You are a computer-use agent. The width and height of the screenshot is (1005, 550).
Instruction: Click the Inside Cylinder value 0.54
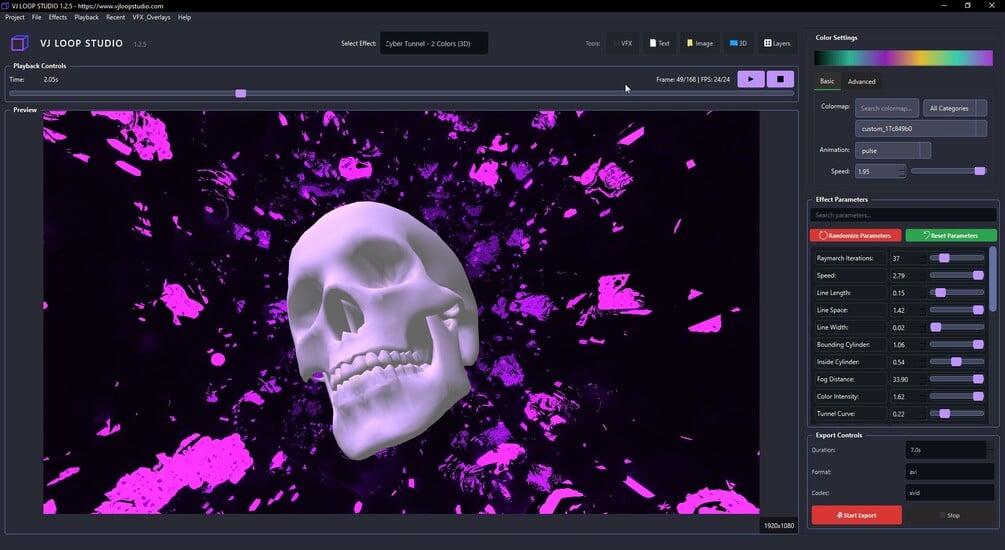pos(907,362)
